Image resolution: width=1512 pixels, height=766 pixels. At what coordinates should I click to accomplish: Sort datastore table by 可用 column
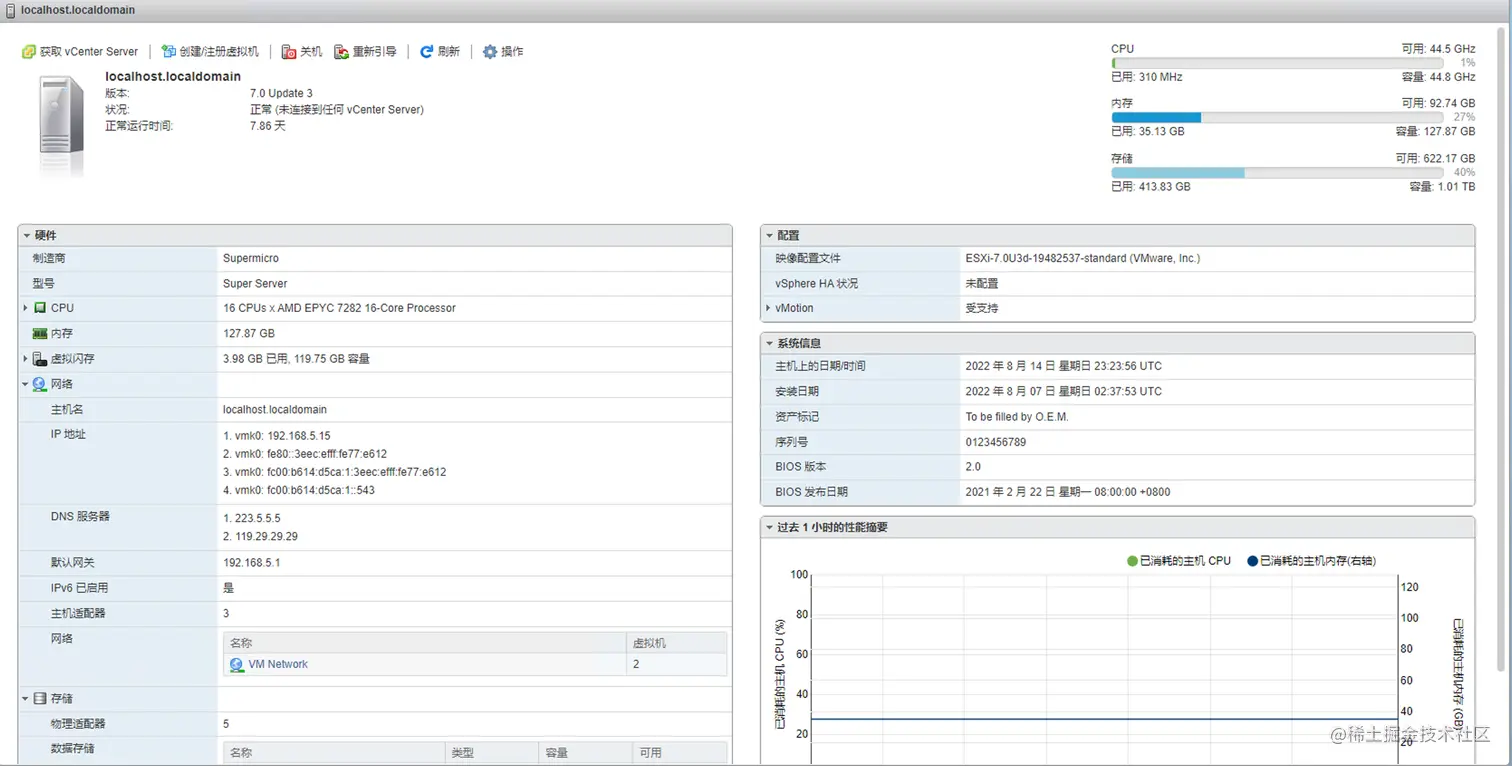680,752
